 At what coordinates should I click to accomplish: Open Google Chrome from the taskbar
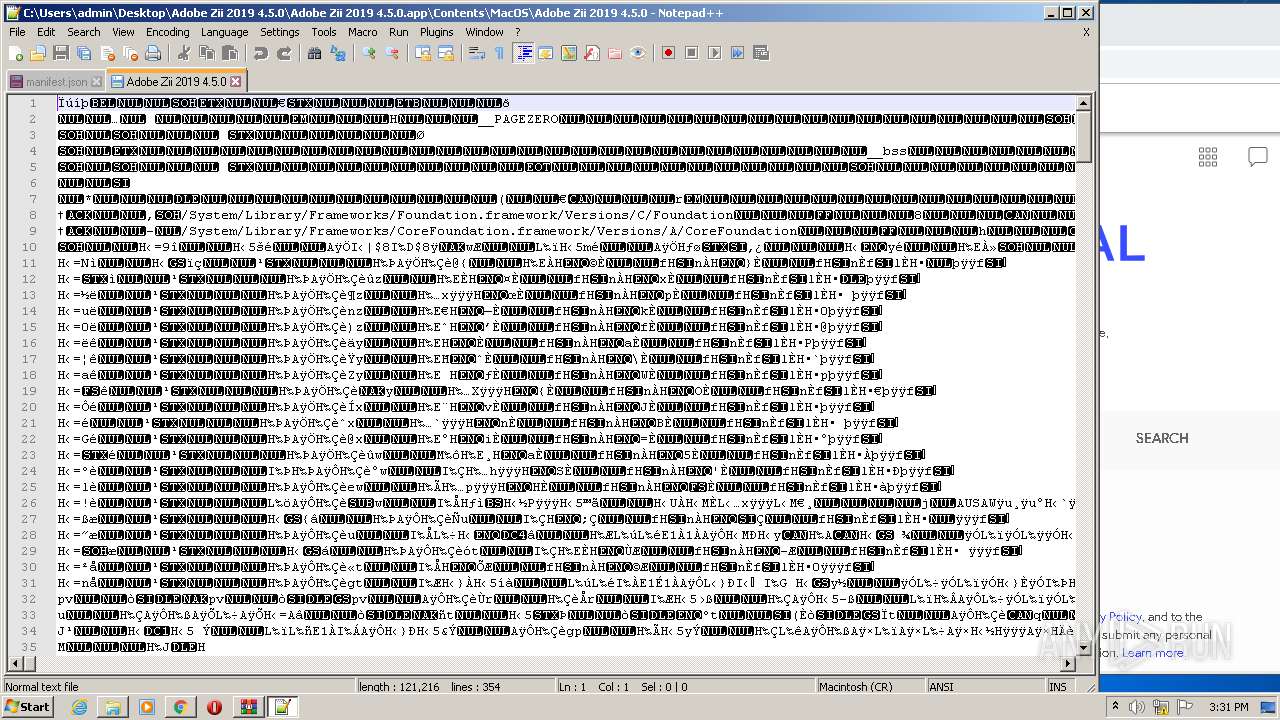180,707
